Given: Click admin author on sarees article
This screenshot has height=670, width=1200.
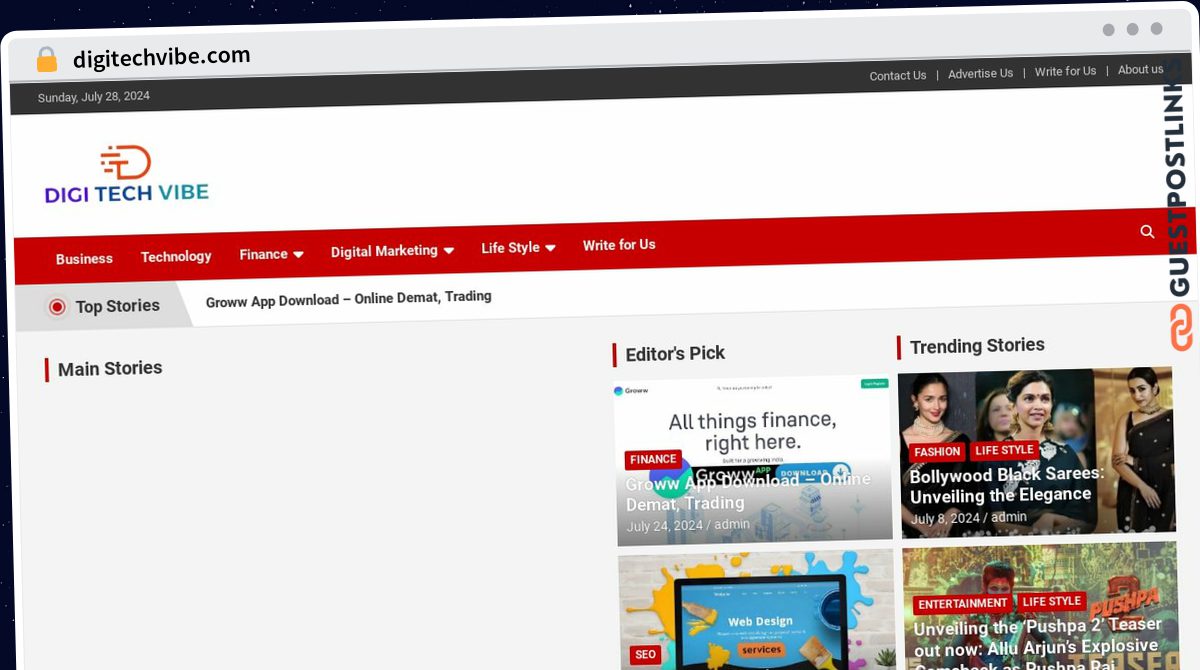Looking at the screenshot, I should point(1009,517).
